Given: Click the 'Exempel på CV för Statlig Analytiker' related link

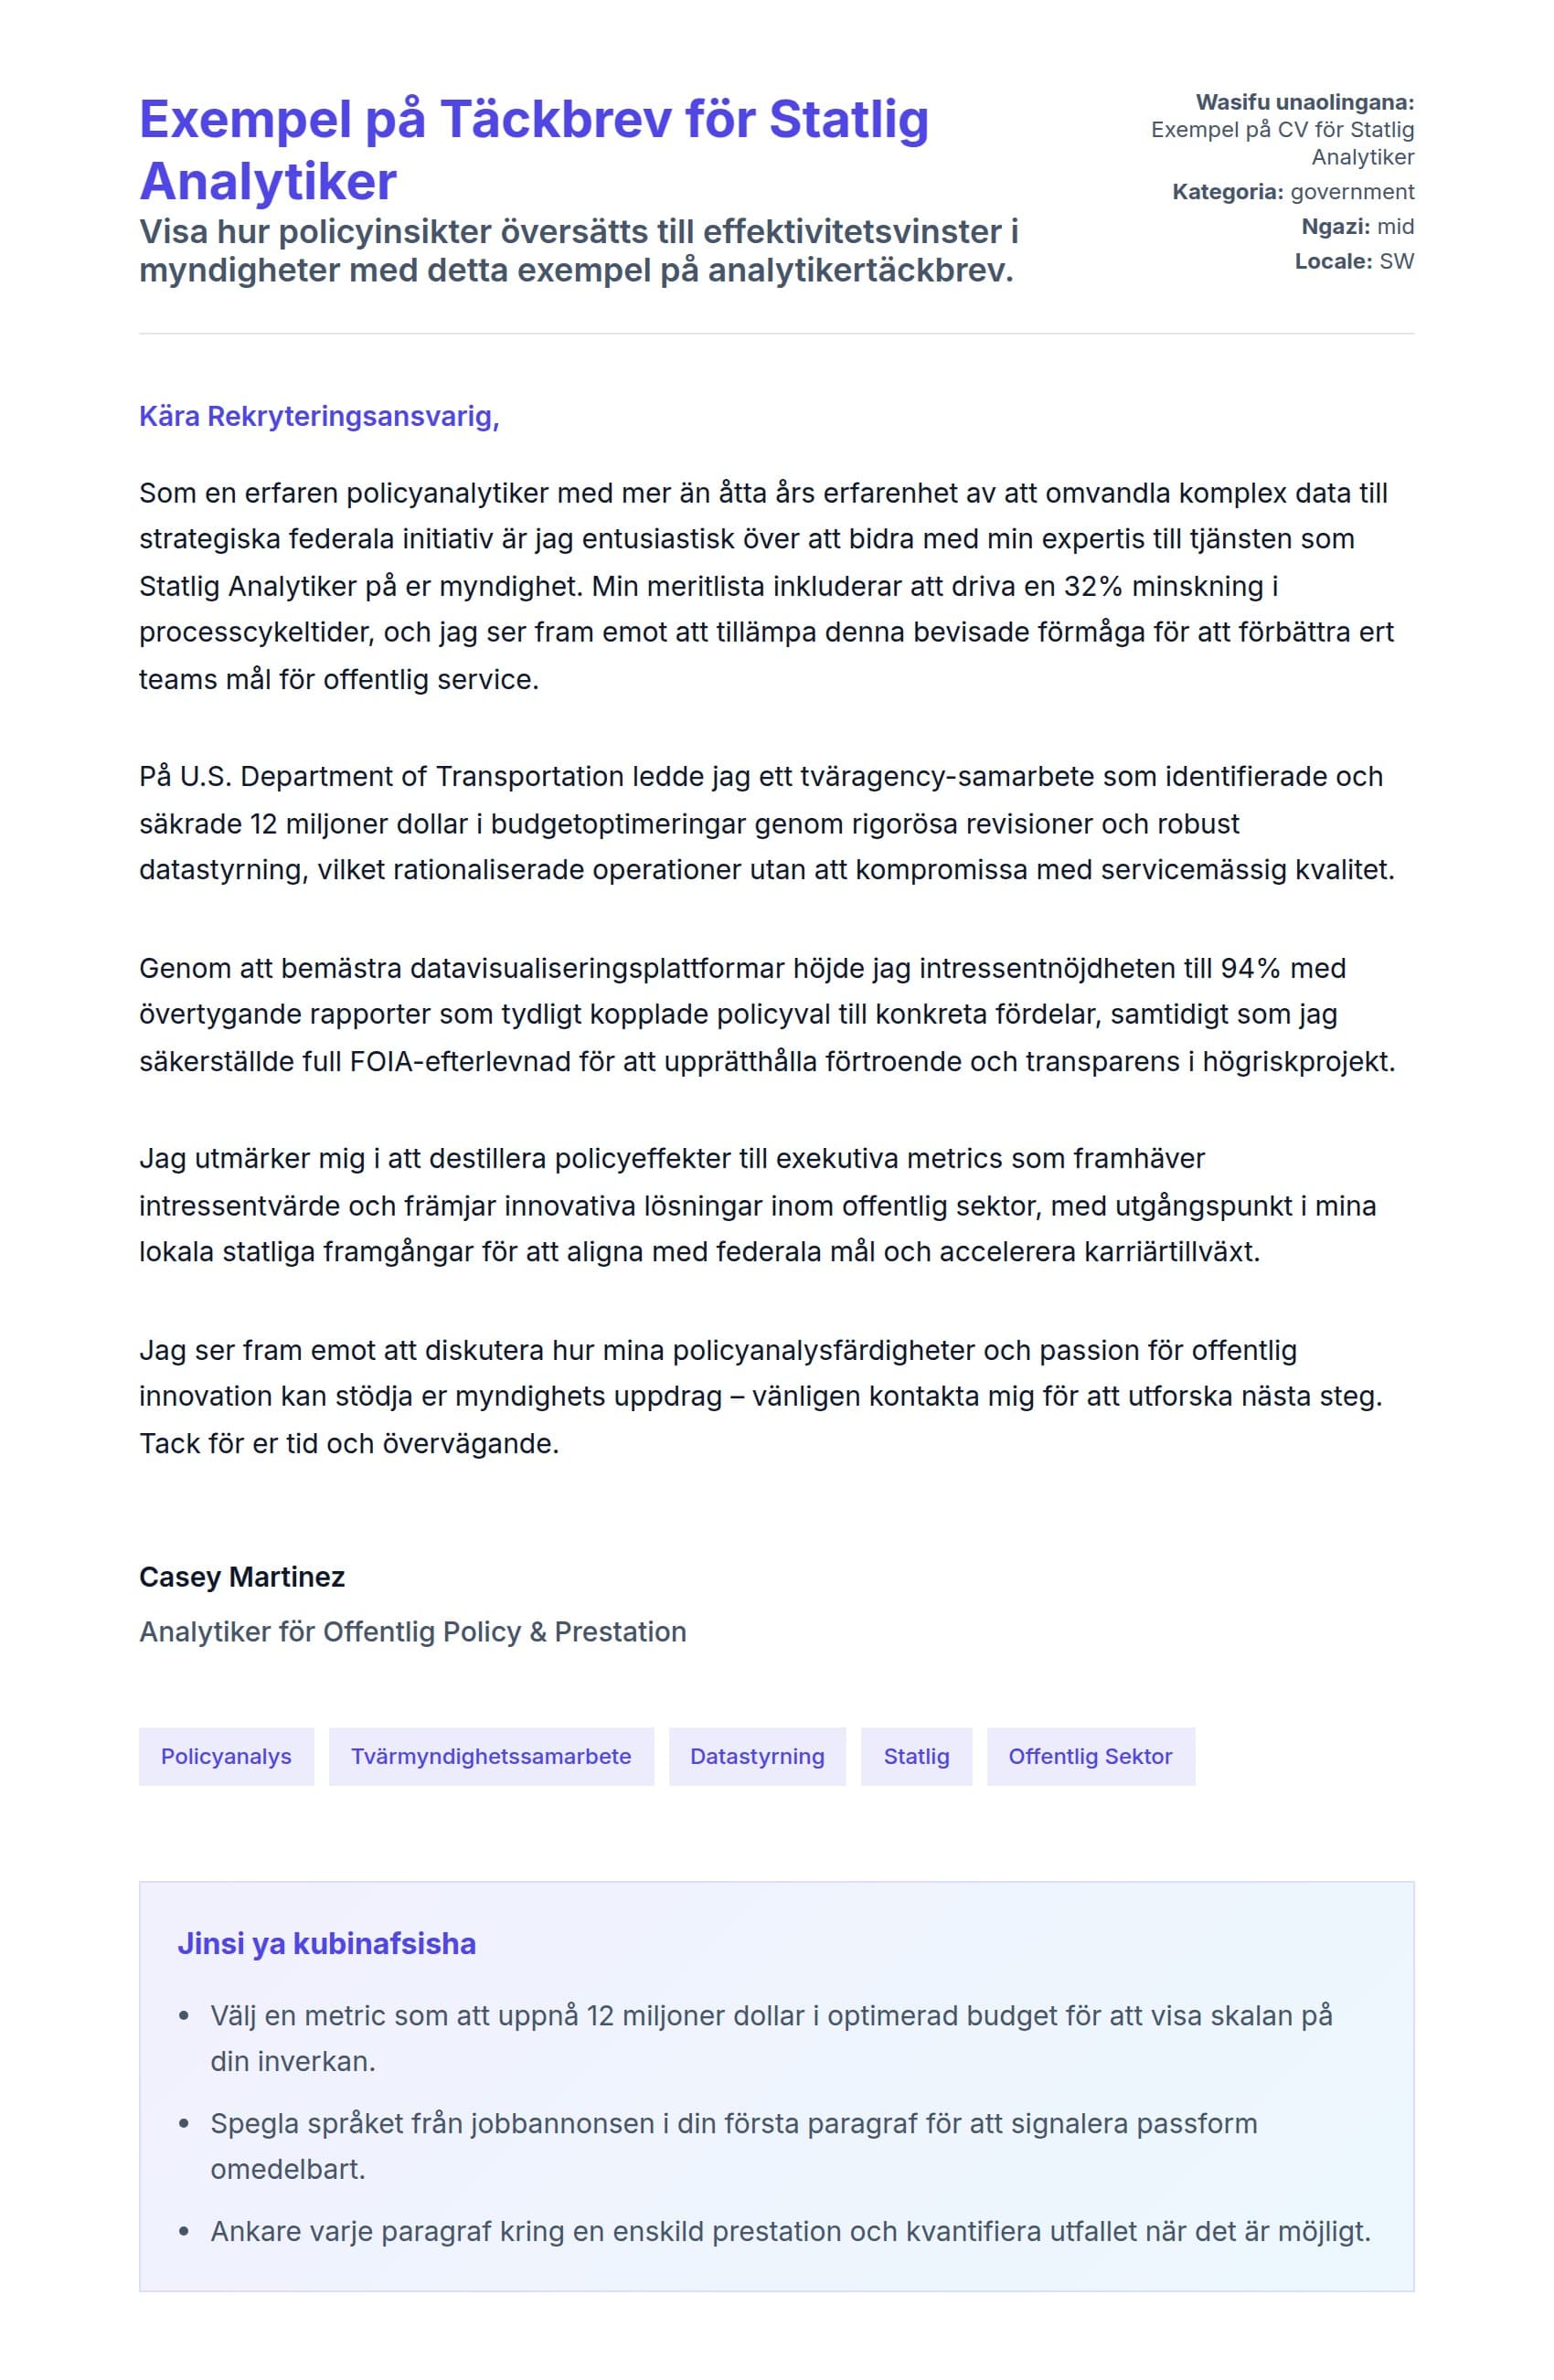Looking at the screenshot, I should [x=1282, y=143].
